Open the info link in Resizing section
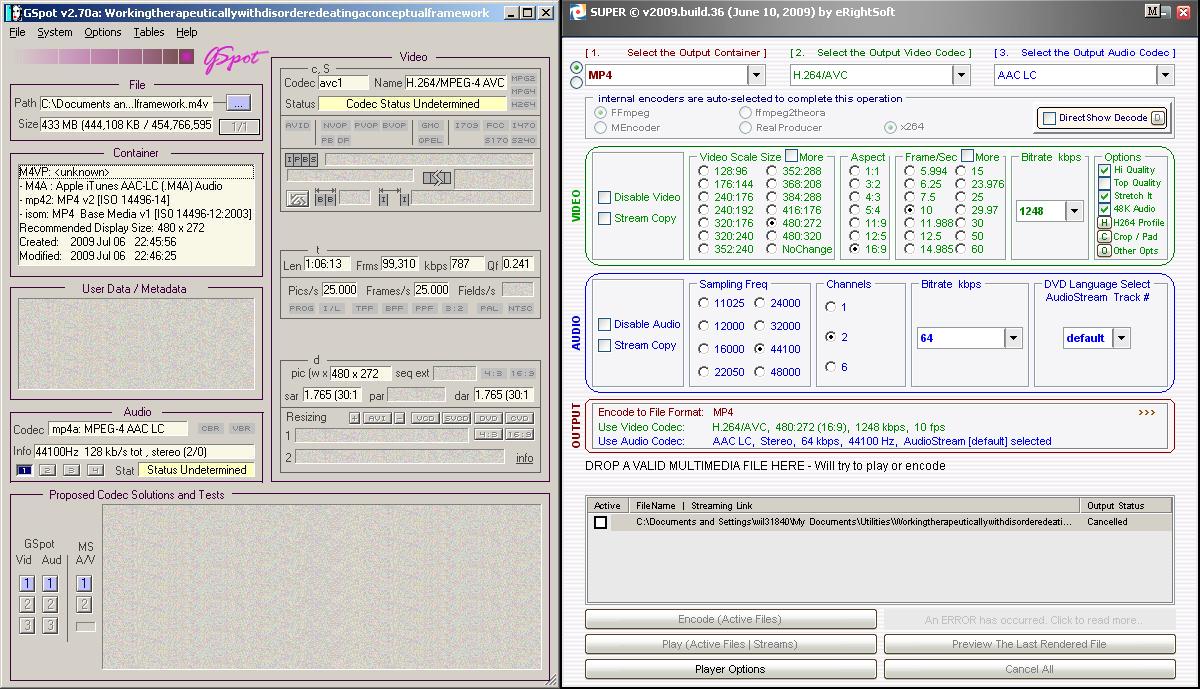This screenshot has width=1200, height=689. (524, 458)
